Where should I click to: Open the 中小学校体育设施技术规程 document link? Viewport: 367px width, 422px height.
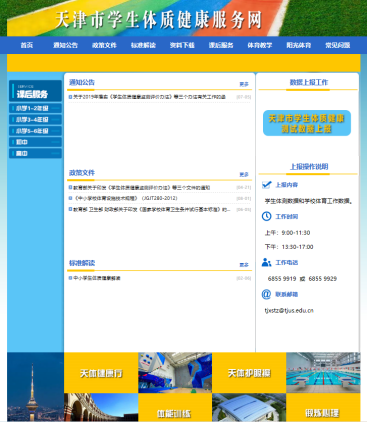pyautogui.click(x=125, y=198)
